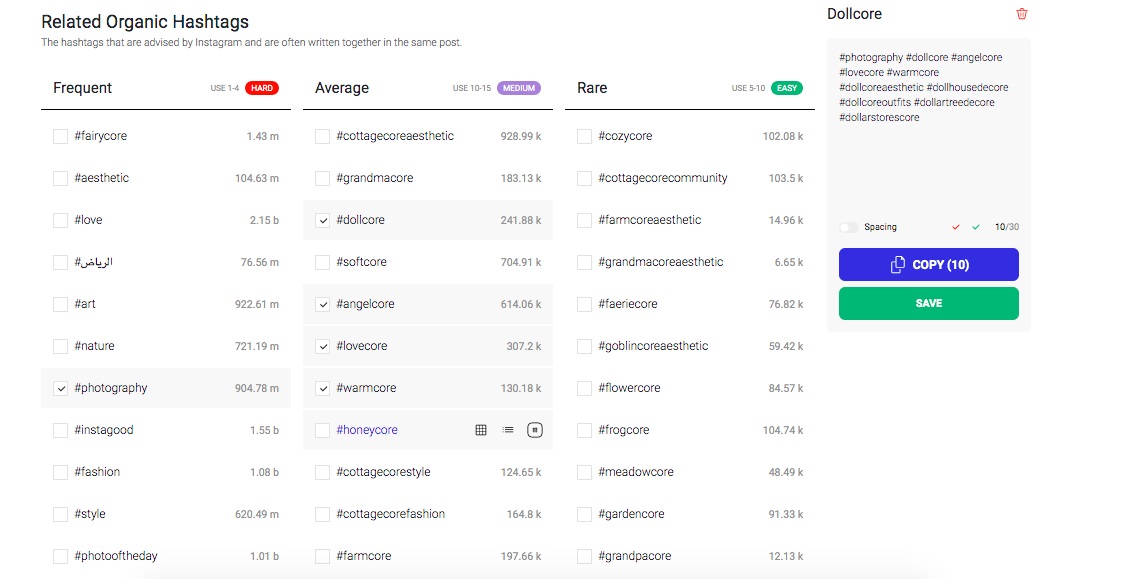Uncheck #dollcore in Average column
This screenshot has height=579, width=1132.
pos(321,219)
